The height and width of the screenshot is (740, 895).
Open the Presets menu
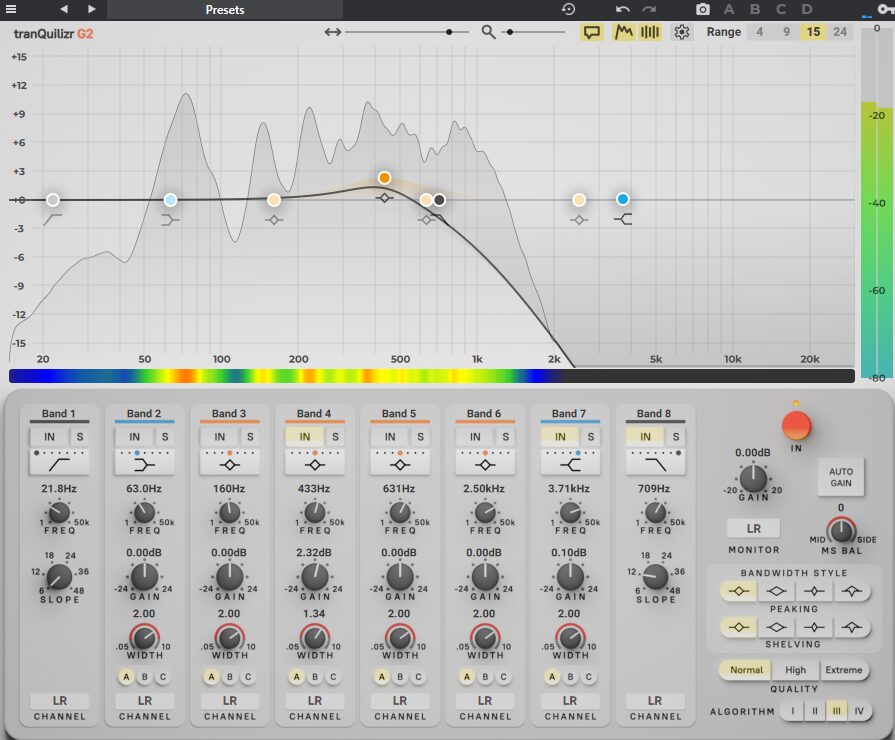[225, 10]
